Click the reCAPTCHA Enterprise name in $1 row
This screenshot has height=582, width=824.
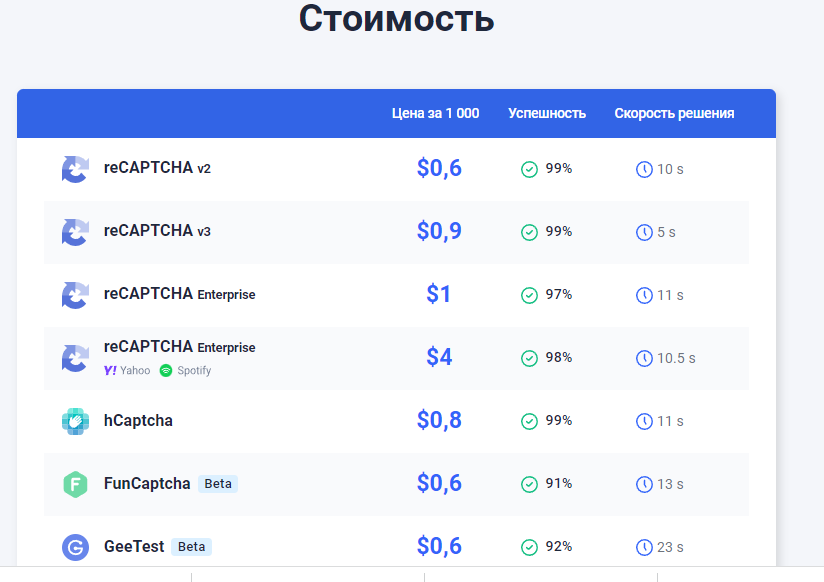[x=180, y=294]
